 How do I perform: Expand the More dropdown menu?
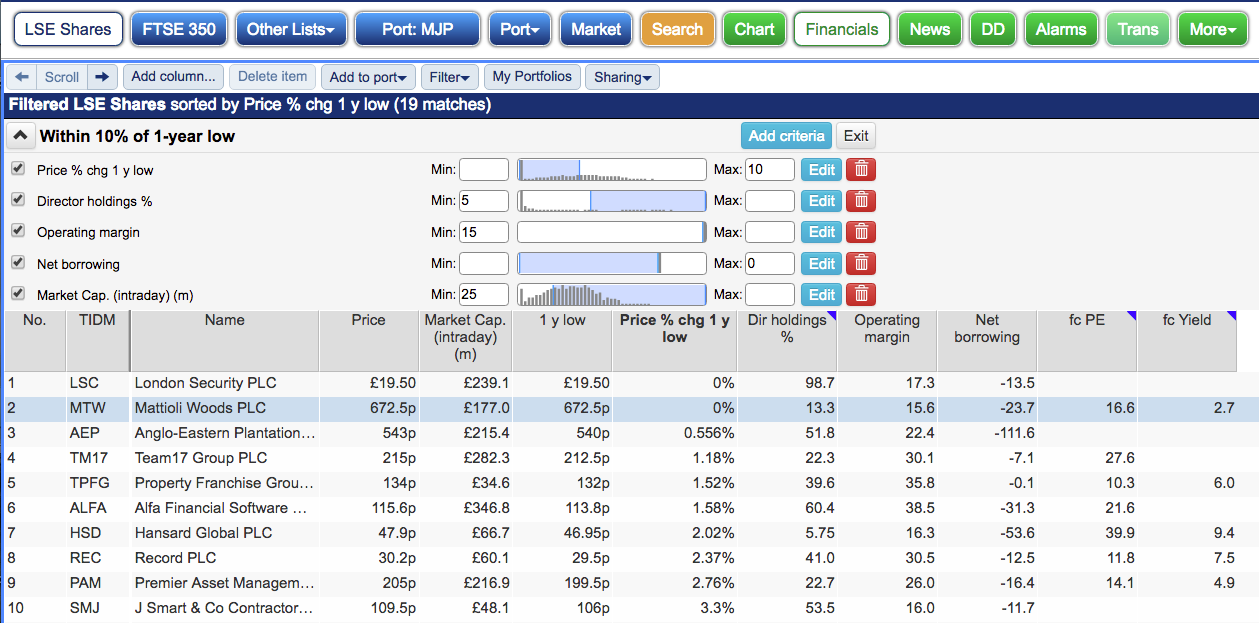tap(1213, 29)
